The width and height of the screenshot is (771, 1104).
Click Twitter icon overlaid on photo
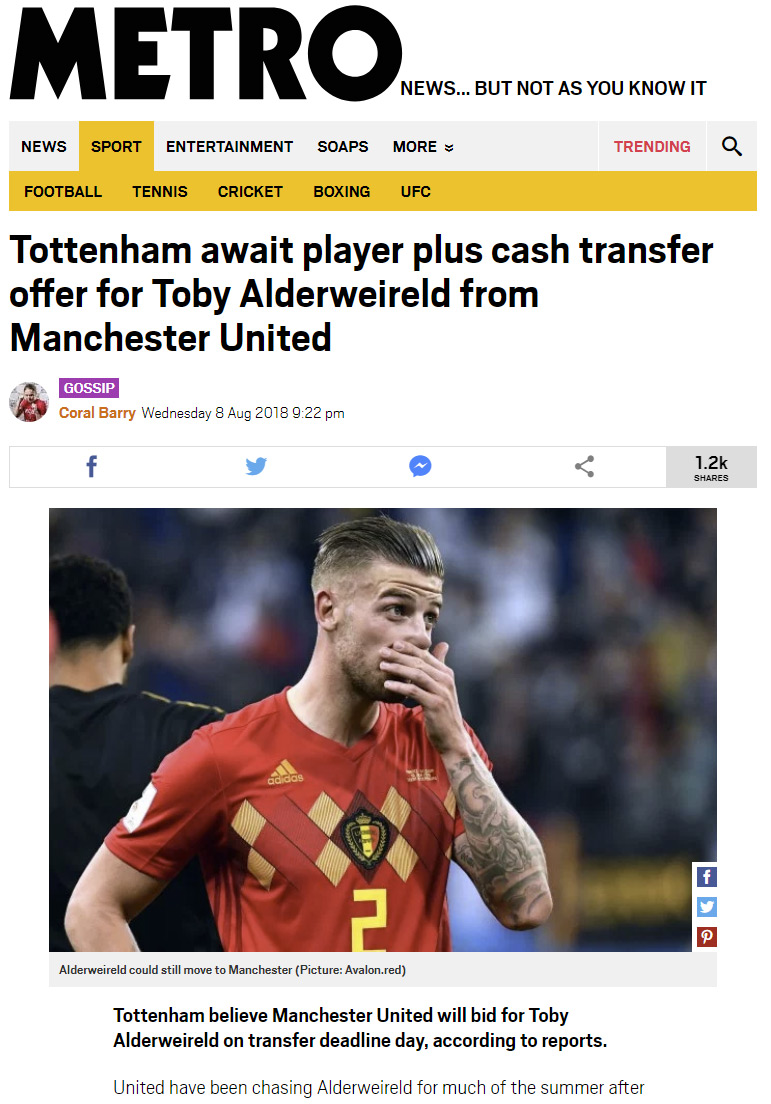(x=706, y=907)
